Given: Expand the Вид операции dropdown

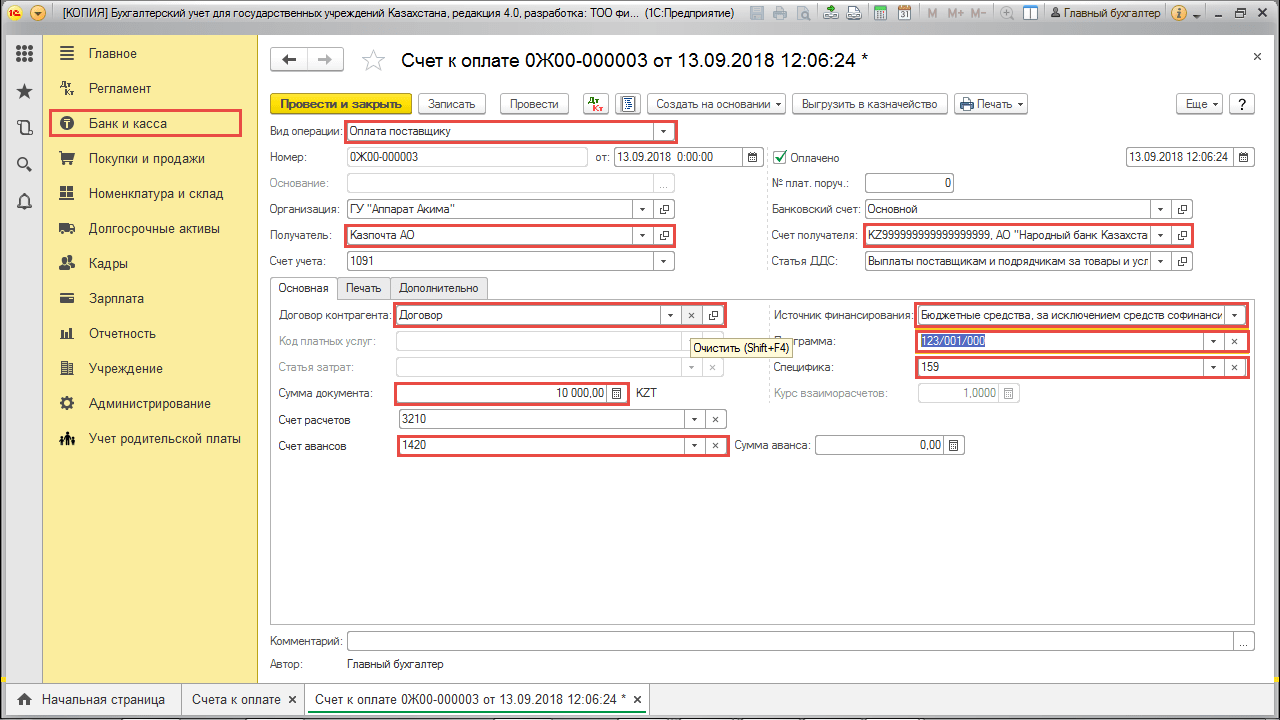Looking at the screenshot, I should (663, 131).
